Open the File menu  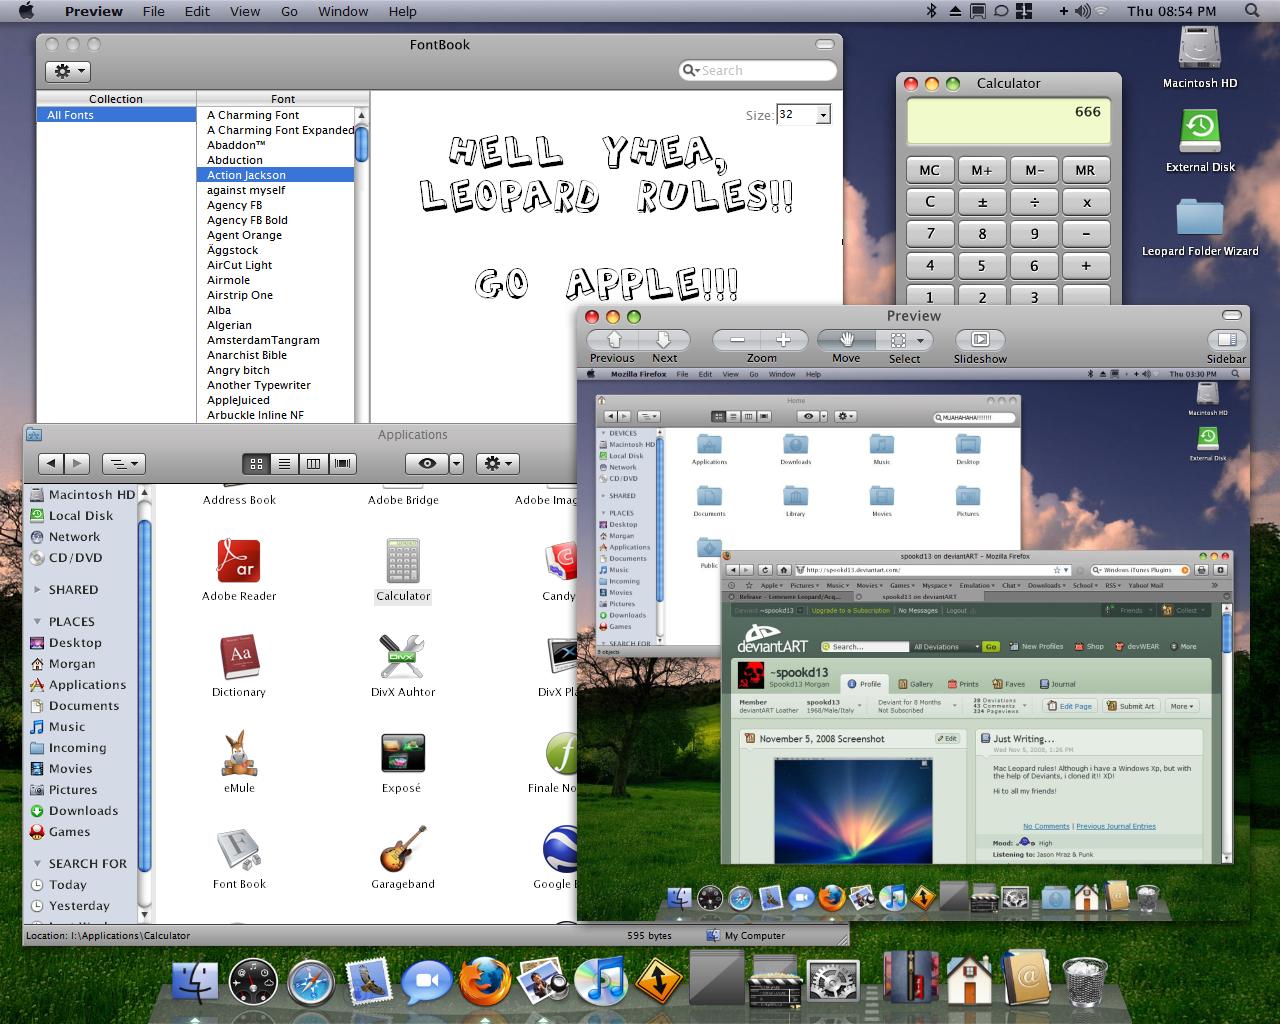pyautogui.click(x=154, y=11)
